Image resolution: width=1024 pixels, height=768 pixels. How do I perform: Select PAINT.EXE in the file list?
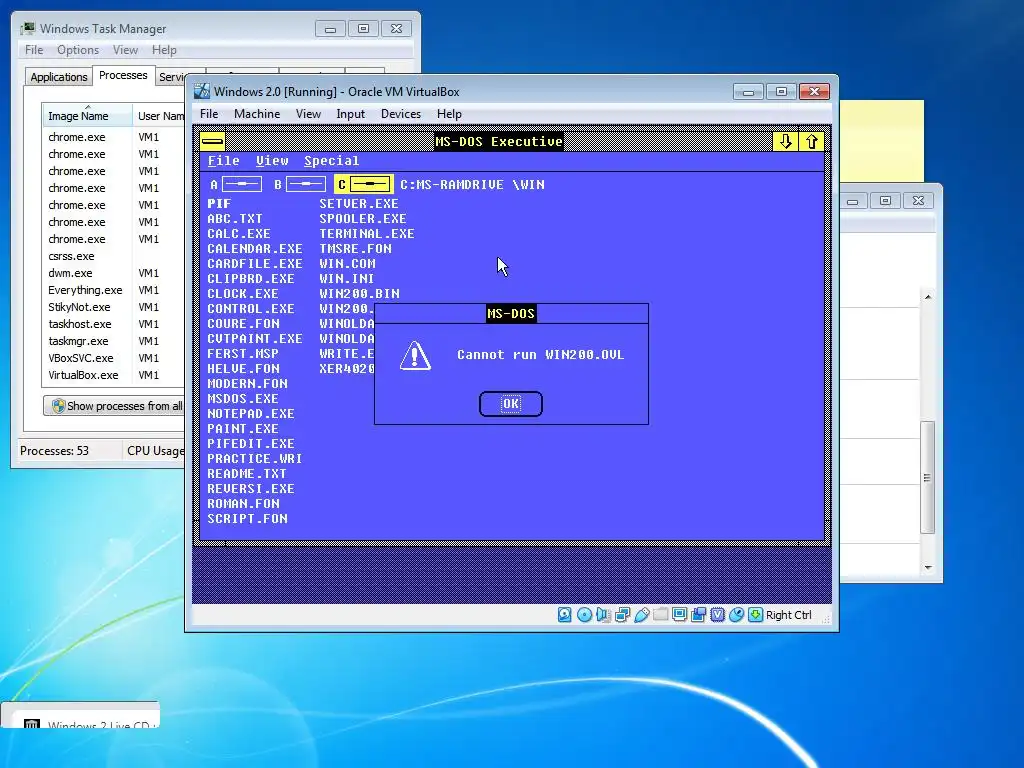243,428
